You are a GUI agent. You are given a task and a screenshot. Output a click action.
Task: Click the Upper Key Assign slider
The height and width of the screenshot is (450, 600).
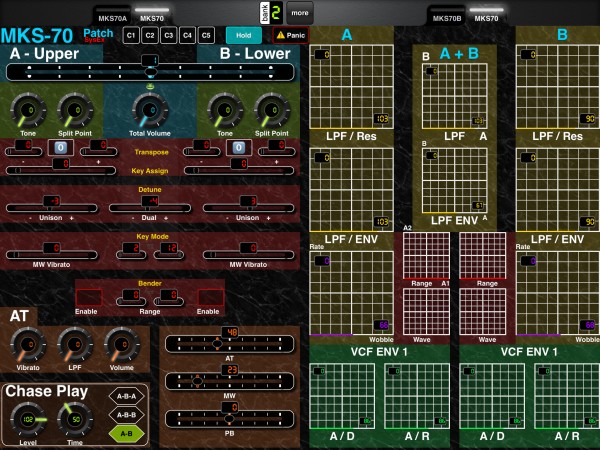point(61,171)
